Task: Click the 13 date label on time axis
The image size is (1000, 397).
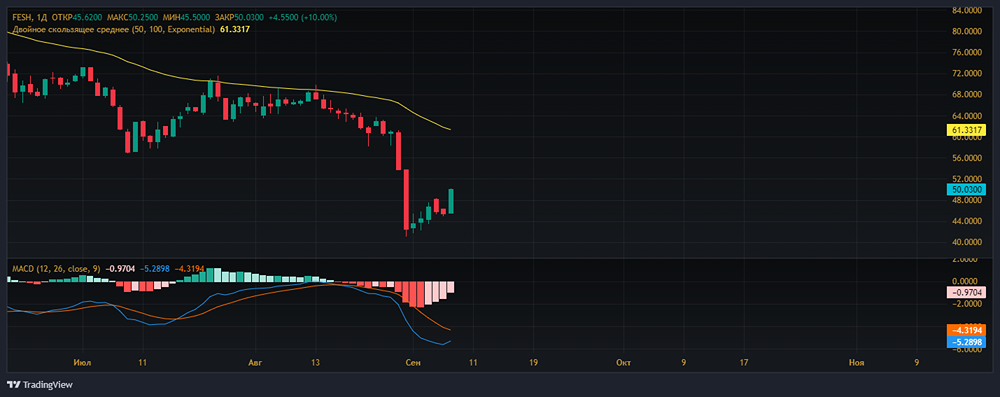Action: click(x=315, y=363)
